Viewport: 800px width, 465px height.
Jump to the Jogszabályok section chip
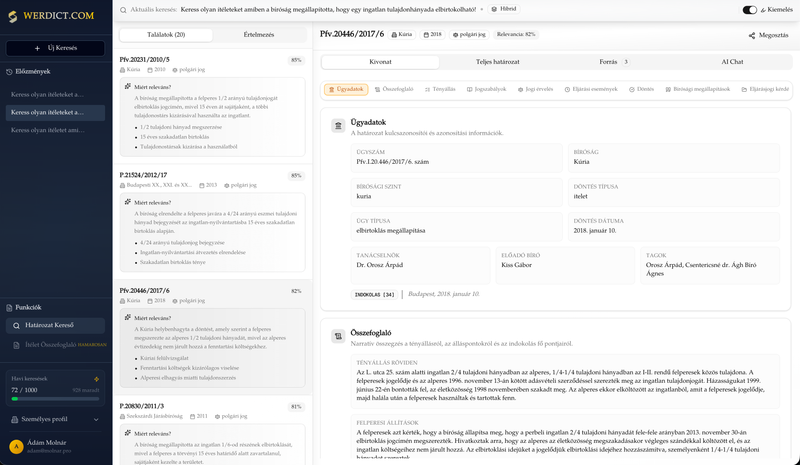pyautogui.click(x=489, y=89)
